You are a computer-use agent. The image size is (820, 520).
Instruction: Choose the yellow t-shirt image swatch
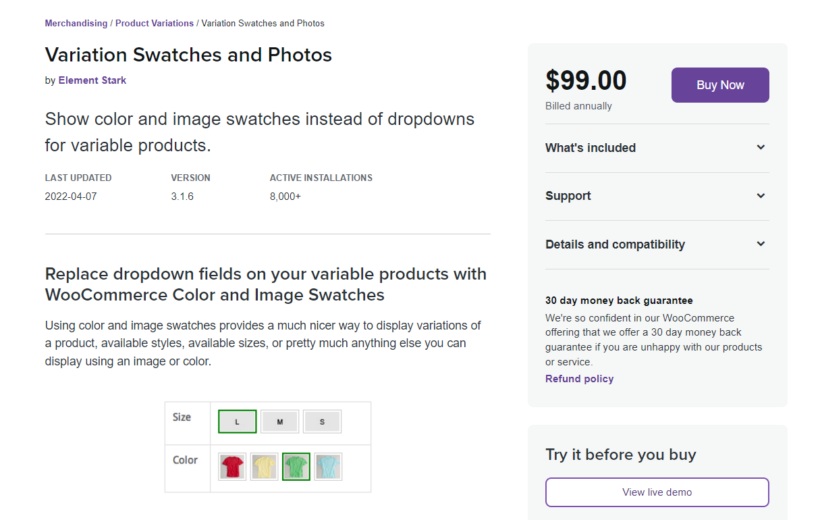tap(264, 466)
